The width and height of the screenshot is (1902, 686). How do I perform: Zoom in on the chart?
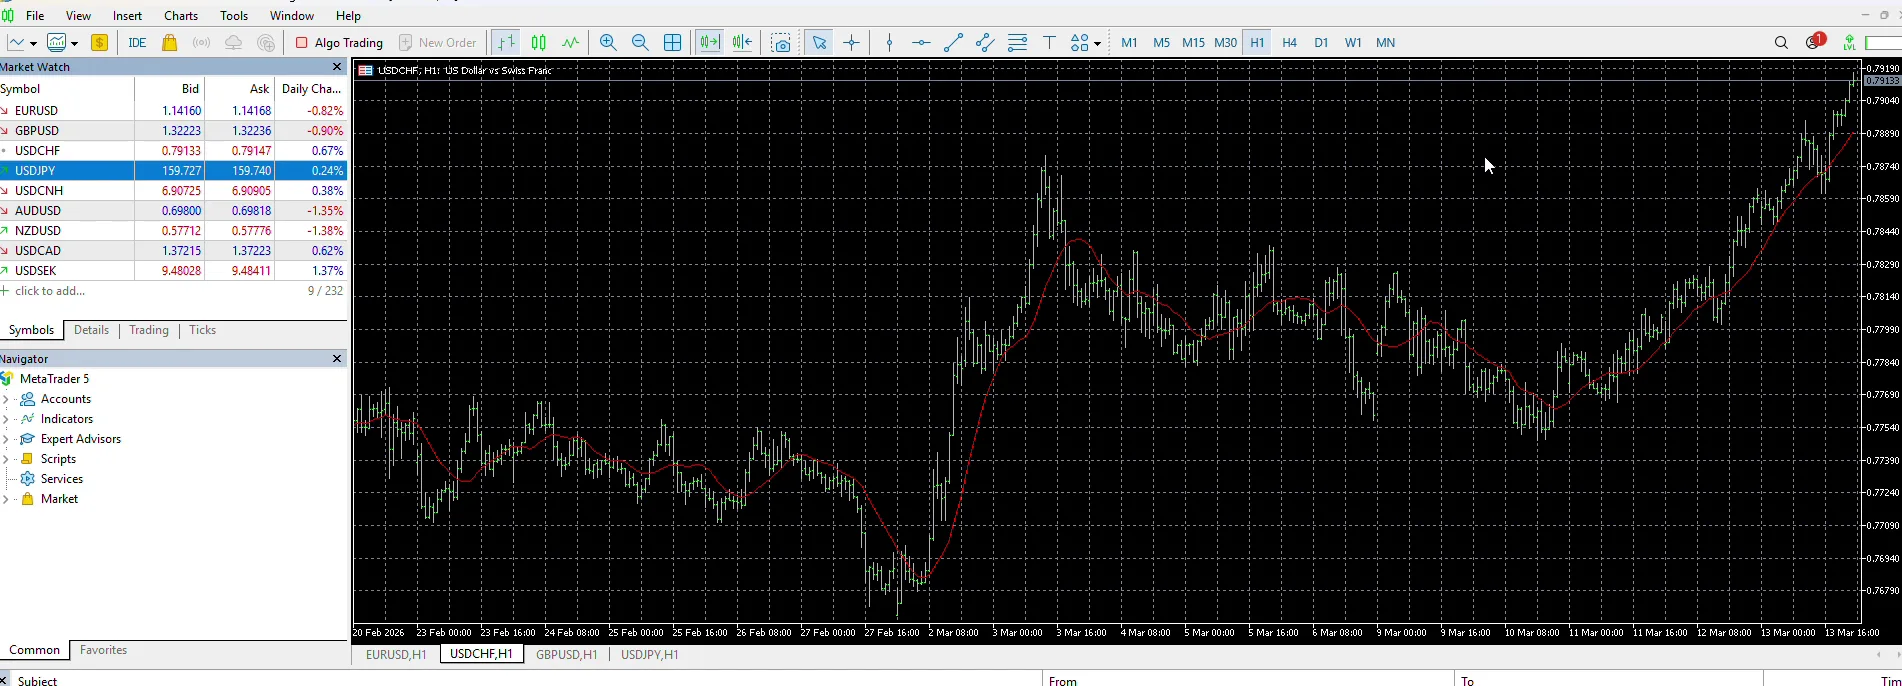[x=608, y=43]
